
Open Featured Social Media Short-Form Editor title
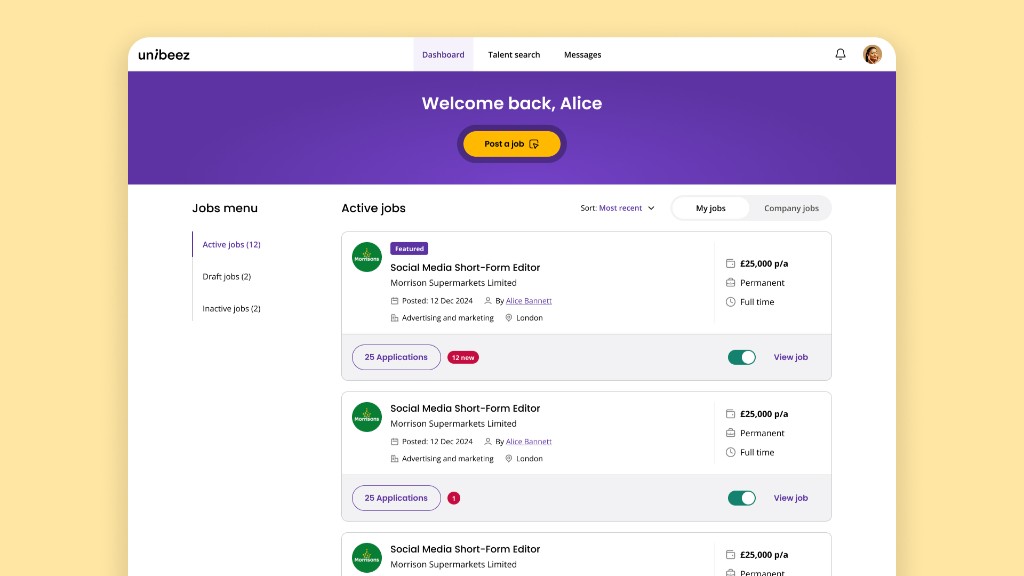465,267
